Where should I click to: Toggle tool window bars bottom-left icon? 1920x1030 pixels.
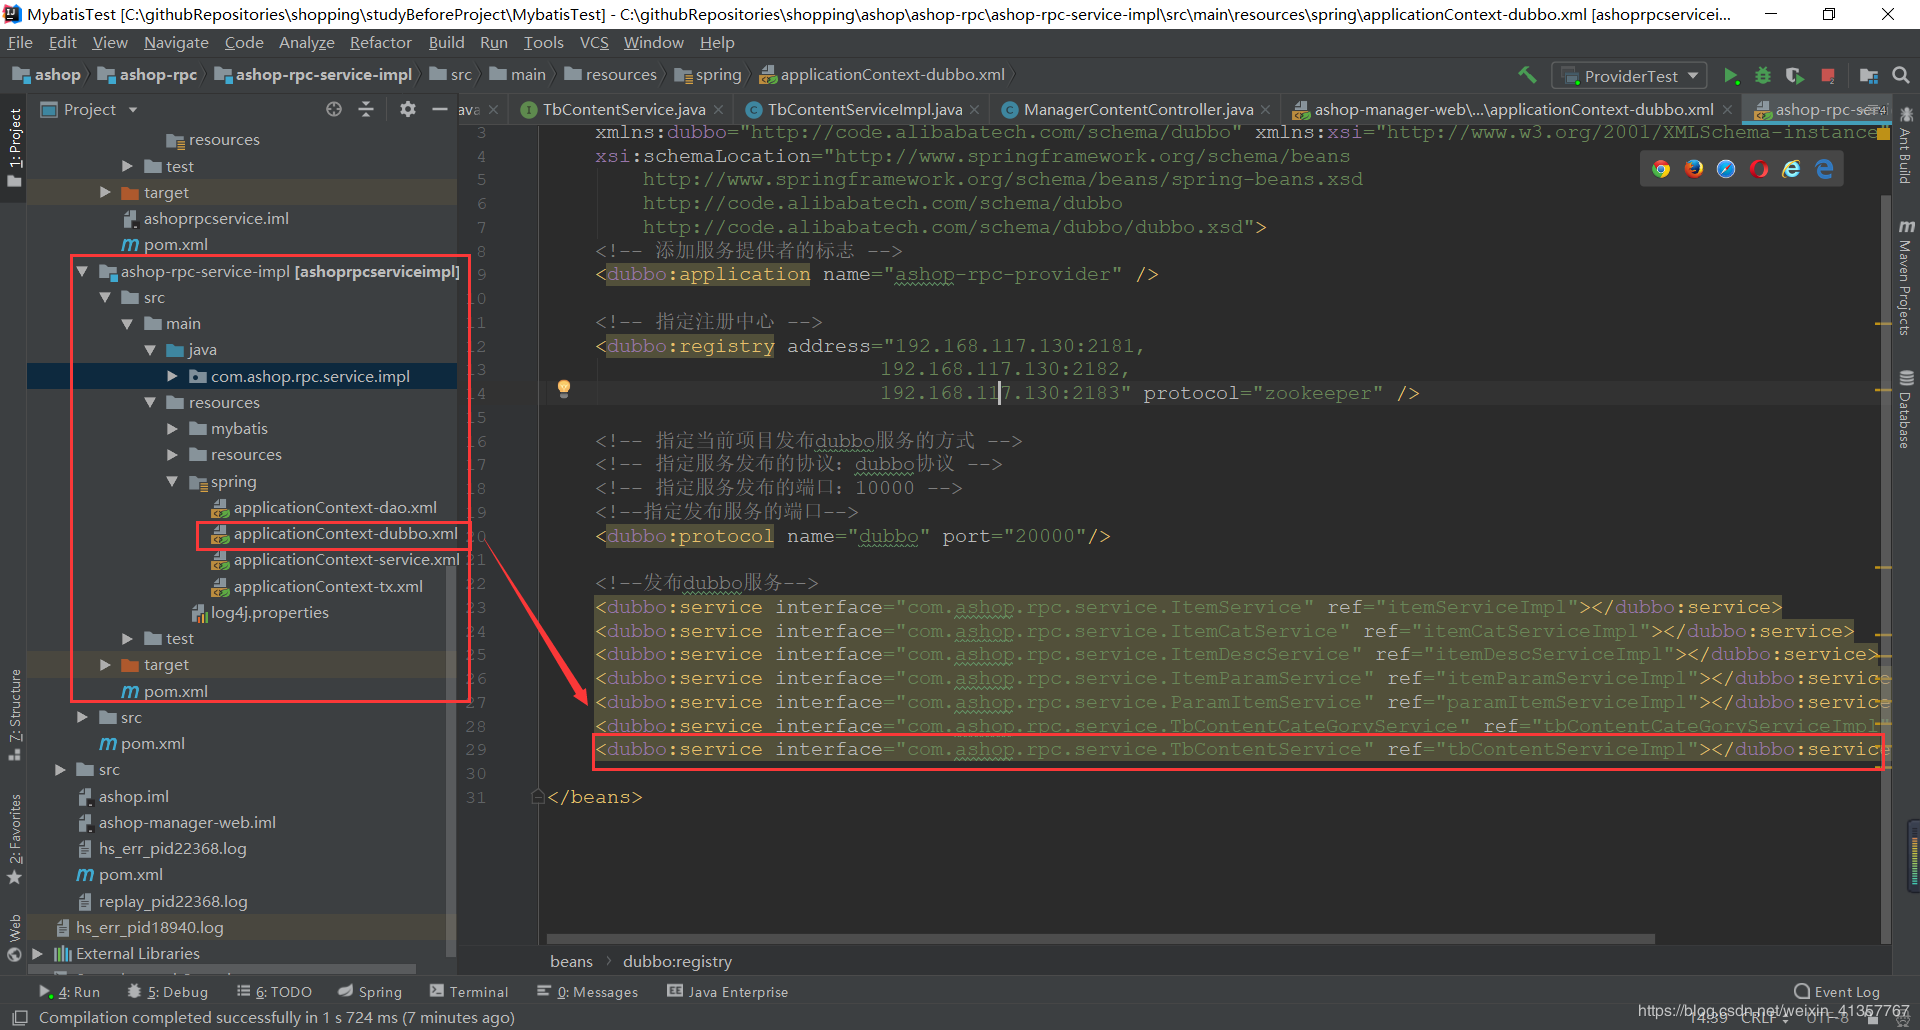pyautogui.click(x=20, y=1018)
